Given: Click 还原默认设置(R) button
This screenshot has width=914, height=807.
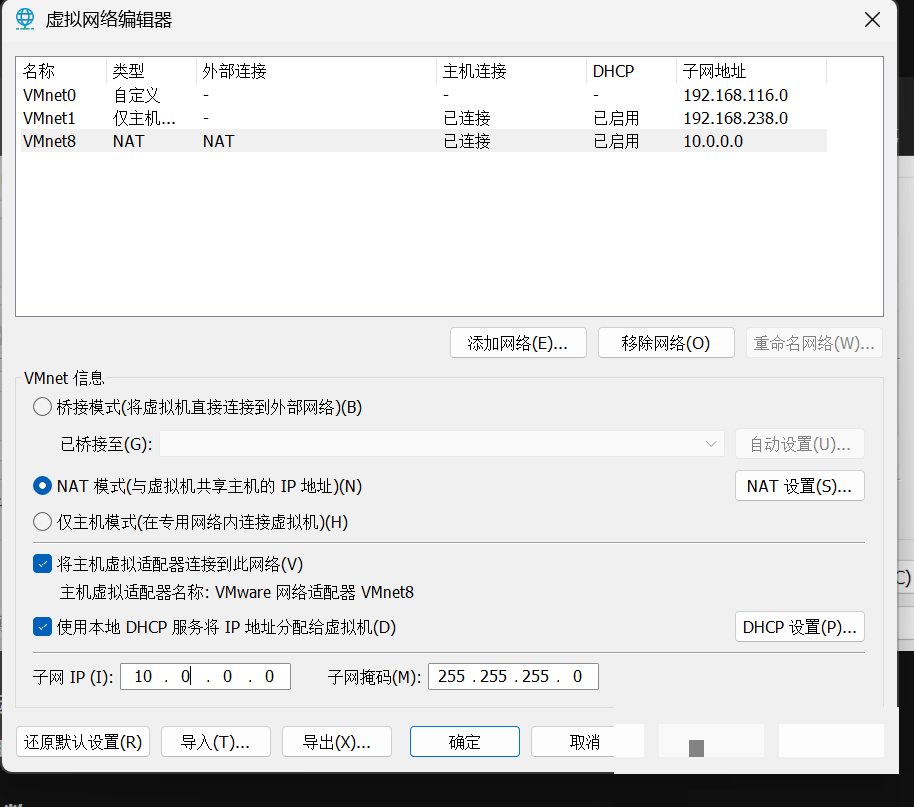Looking at the screenshot, I should (83, 742).
